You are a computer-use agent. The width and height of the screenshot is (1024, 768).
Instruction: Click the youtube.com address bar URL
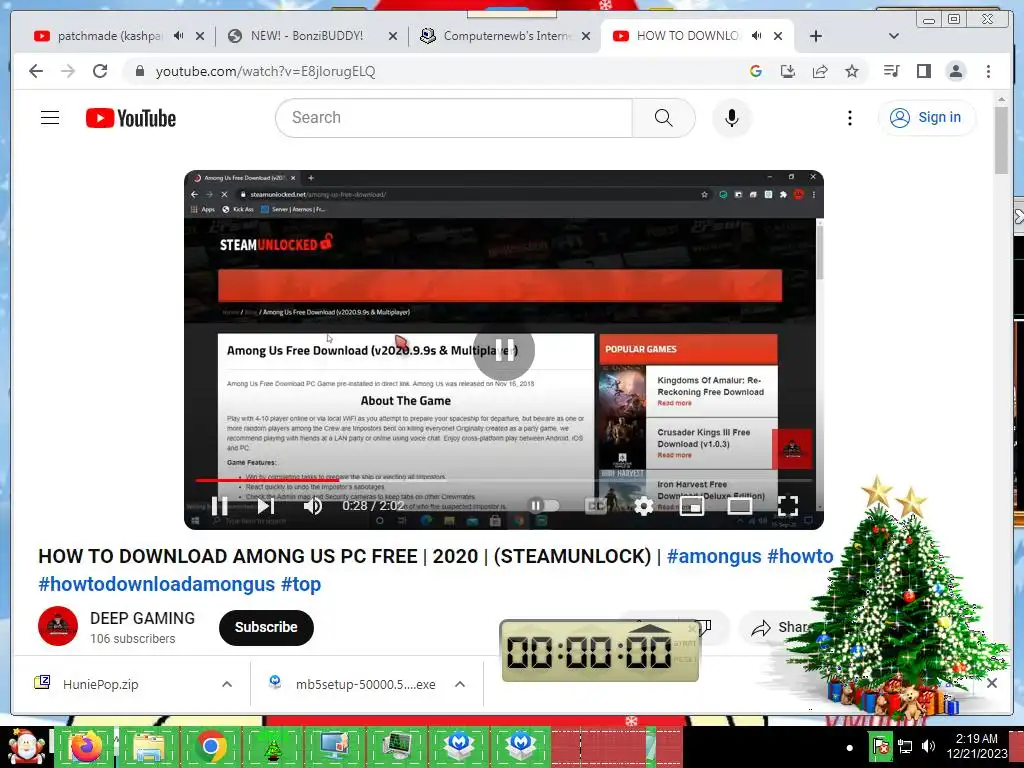pos(265,71)
